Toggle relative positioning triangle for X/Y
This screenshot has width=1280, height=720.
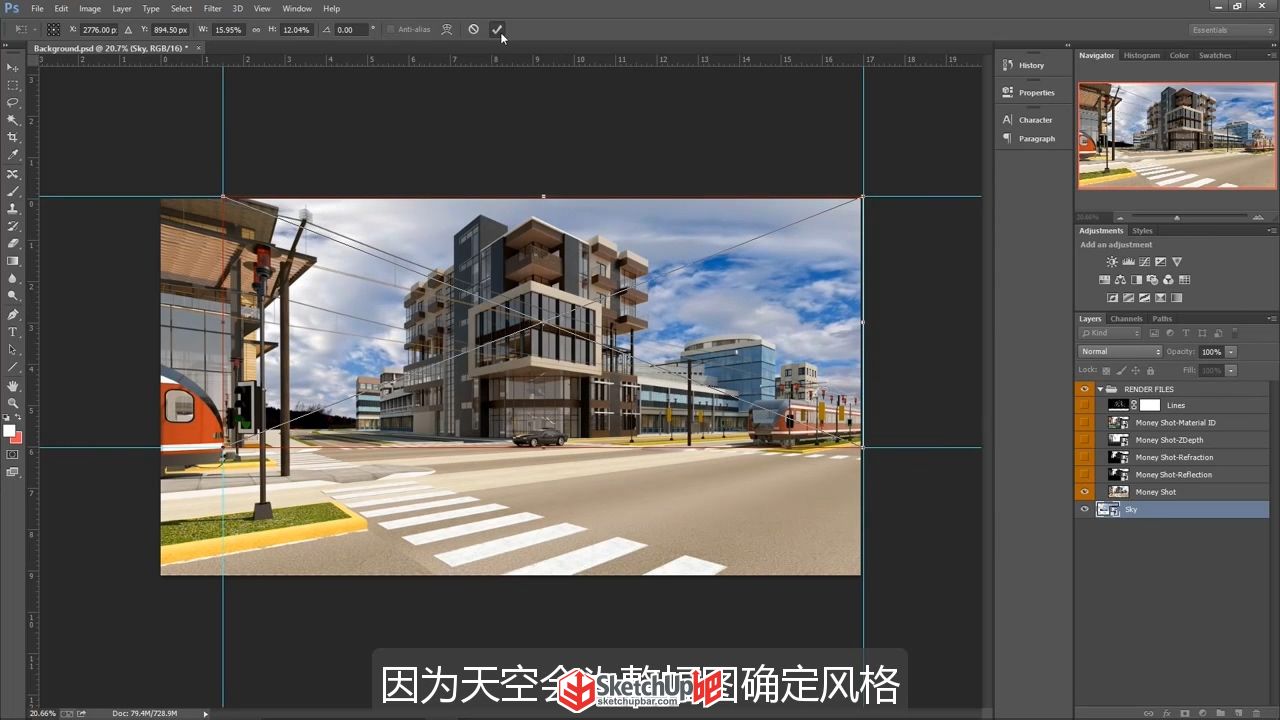128,30
